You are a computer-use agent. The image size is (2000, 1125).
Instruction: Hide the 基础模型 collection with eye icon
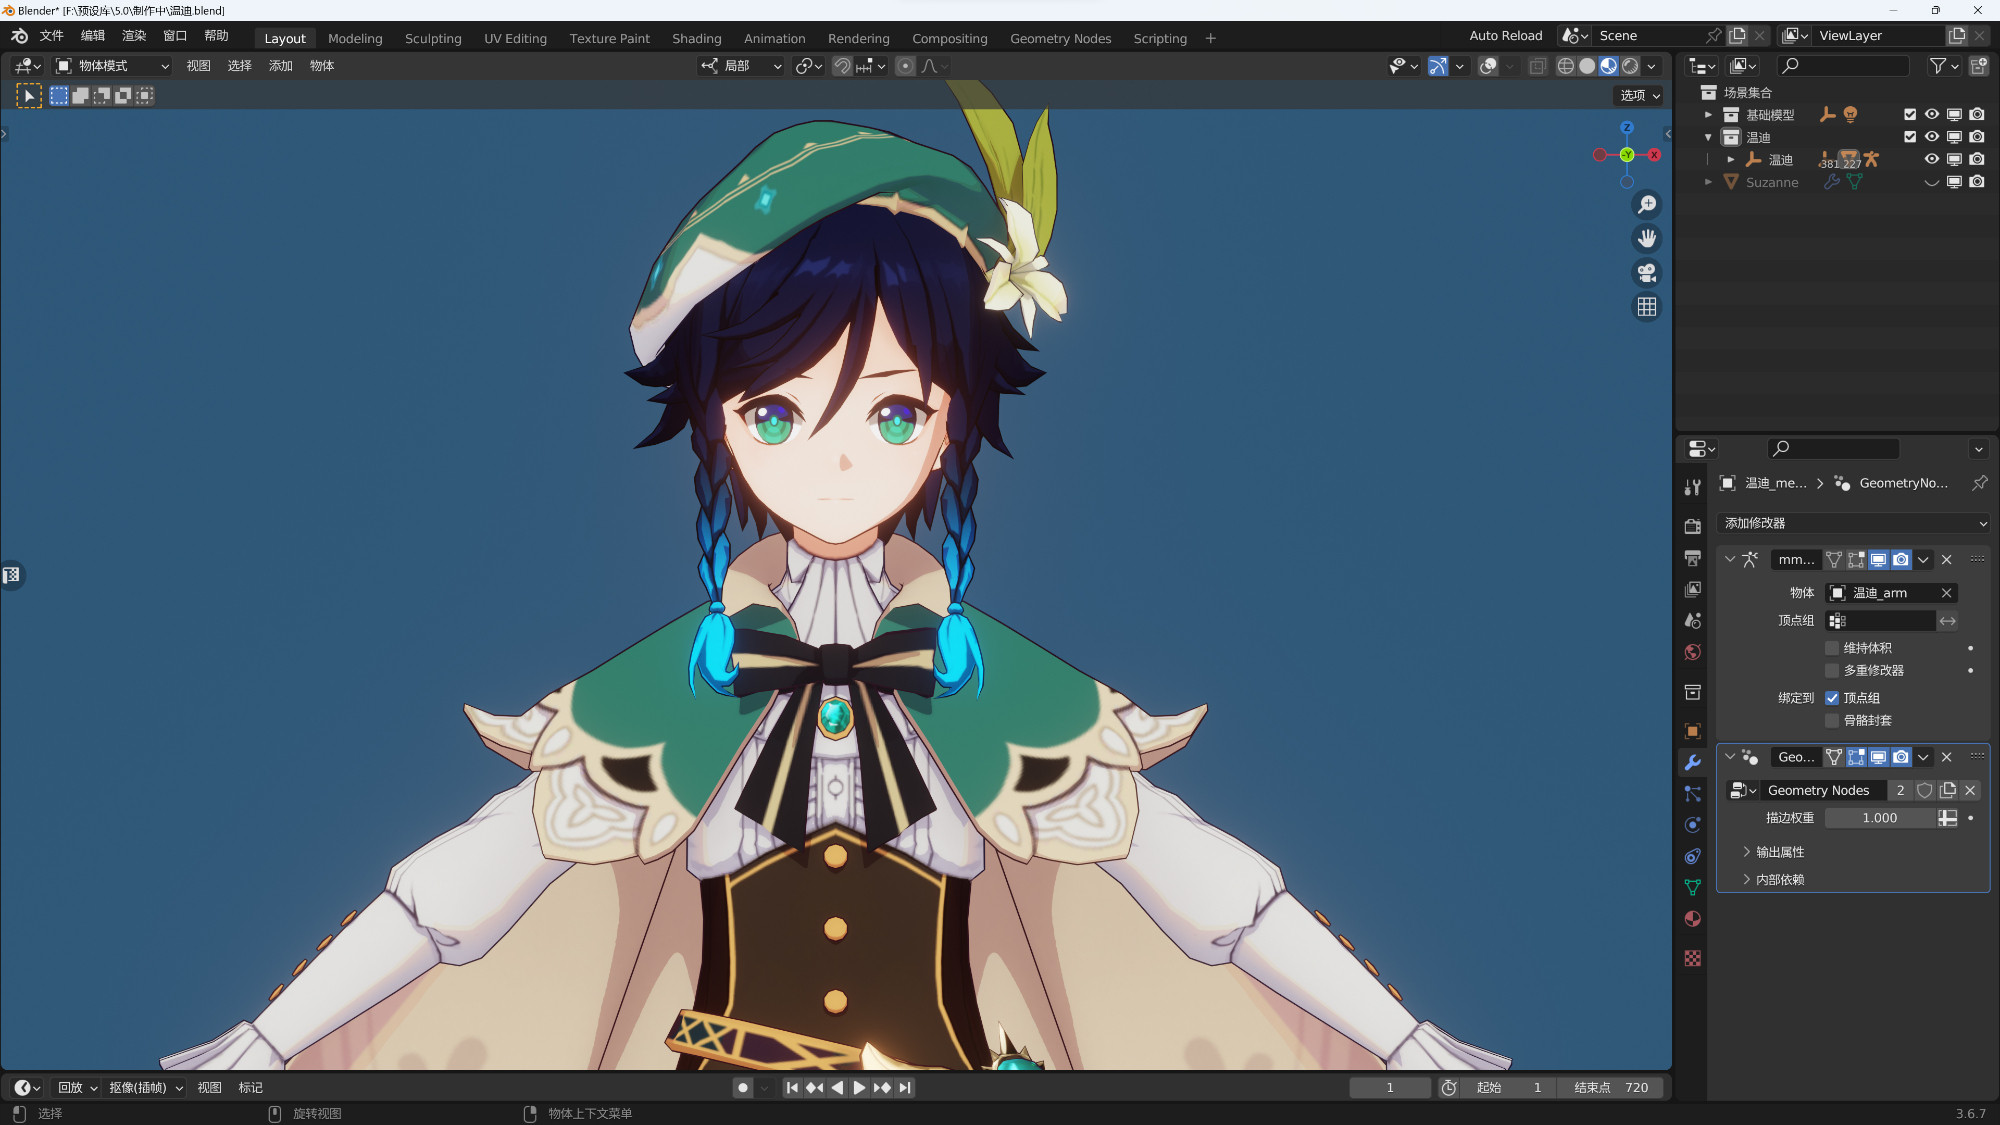coord(1931,115)
